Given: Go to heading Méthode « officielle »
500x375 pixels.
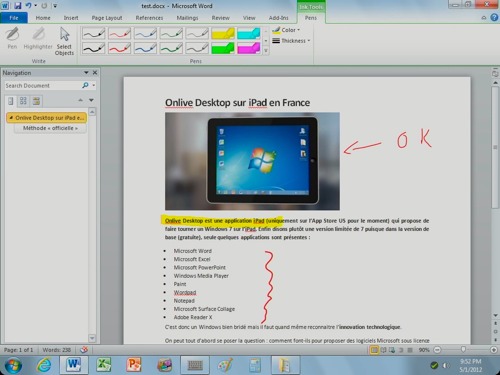Looking at the screenshot, I should [50, 128].
